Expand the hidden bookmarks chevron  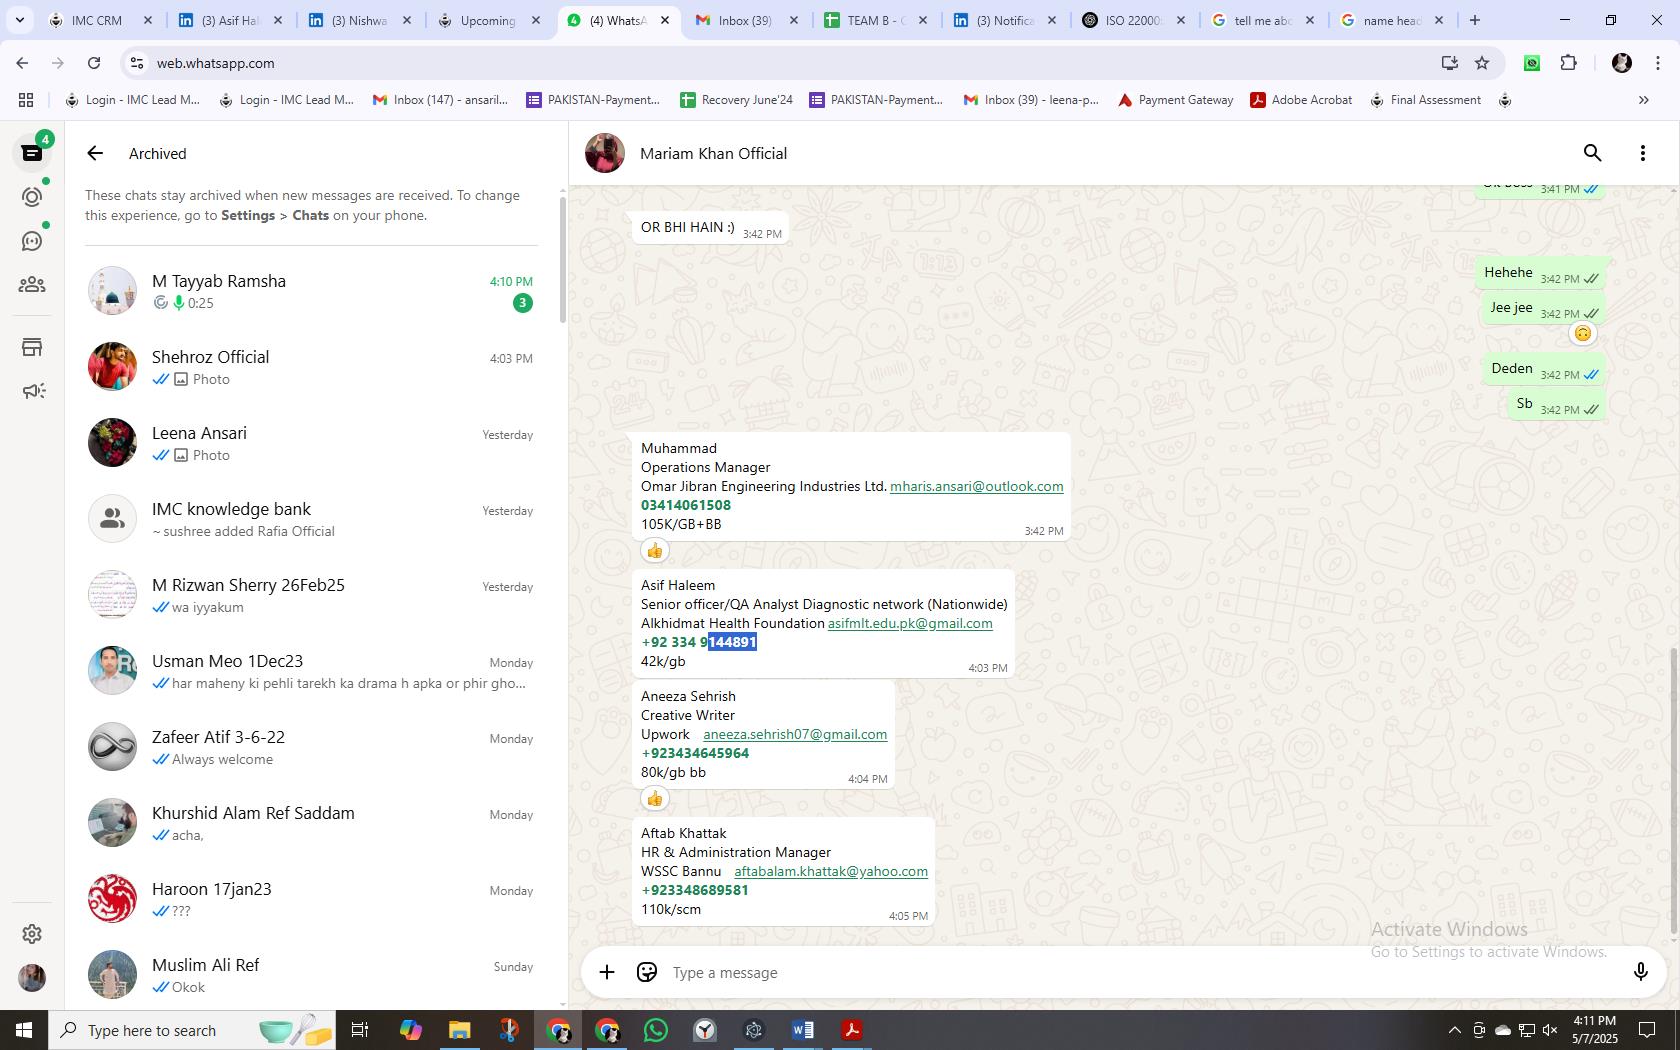tap(1643, 100)
